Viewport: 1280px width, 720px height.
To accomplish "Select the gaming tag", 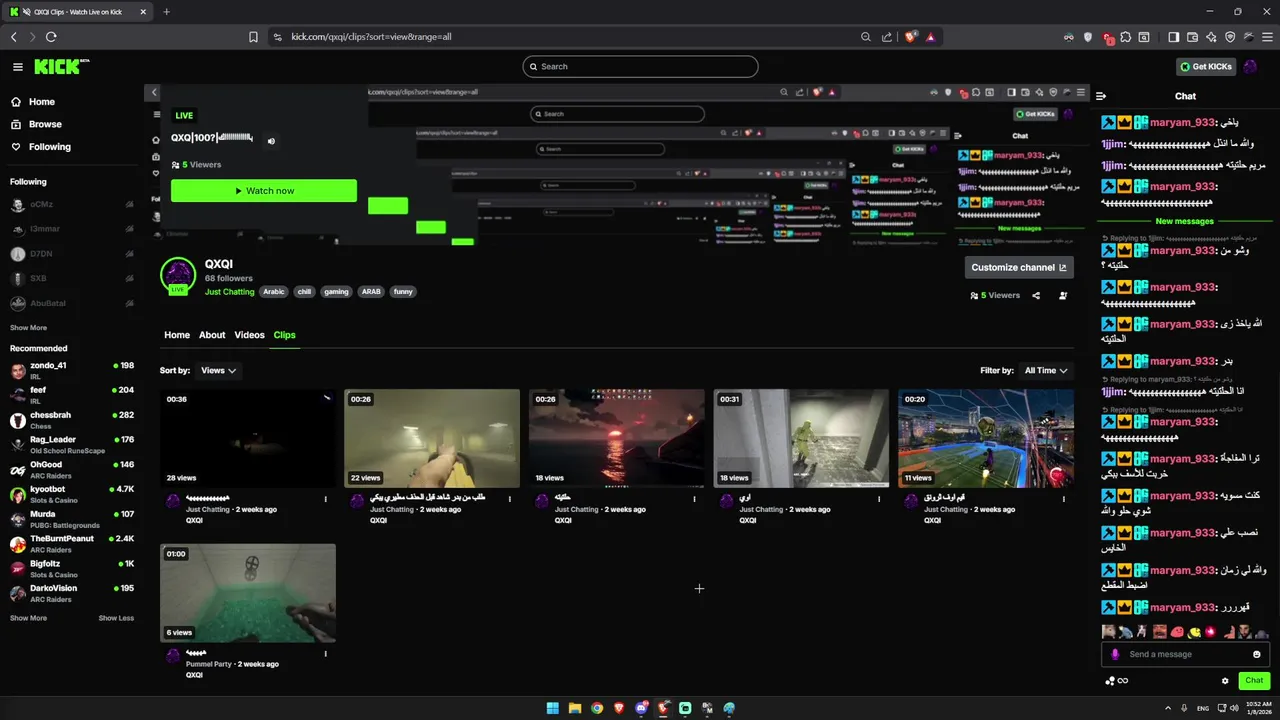I will [336, 292].
